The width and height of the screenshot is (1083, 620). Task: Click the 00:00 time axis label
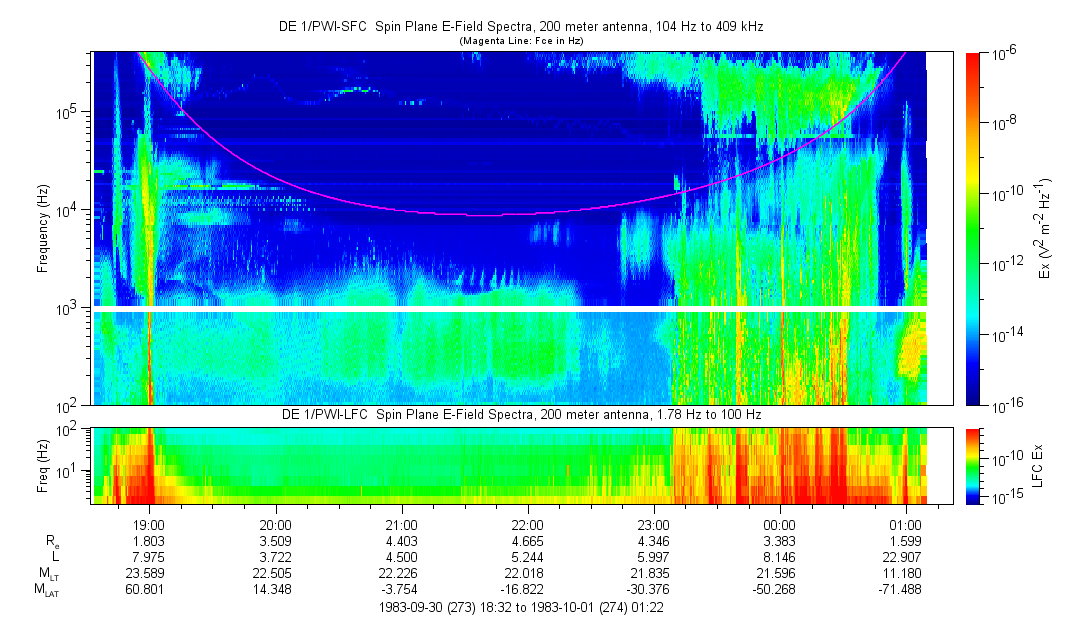click(x=780, y=525)
